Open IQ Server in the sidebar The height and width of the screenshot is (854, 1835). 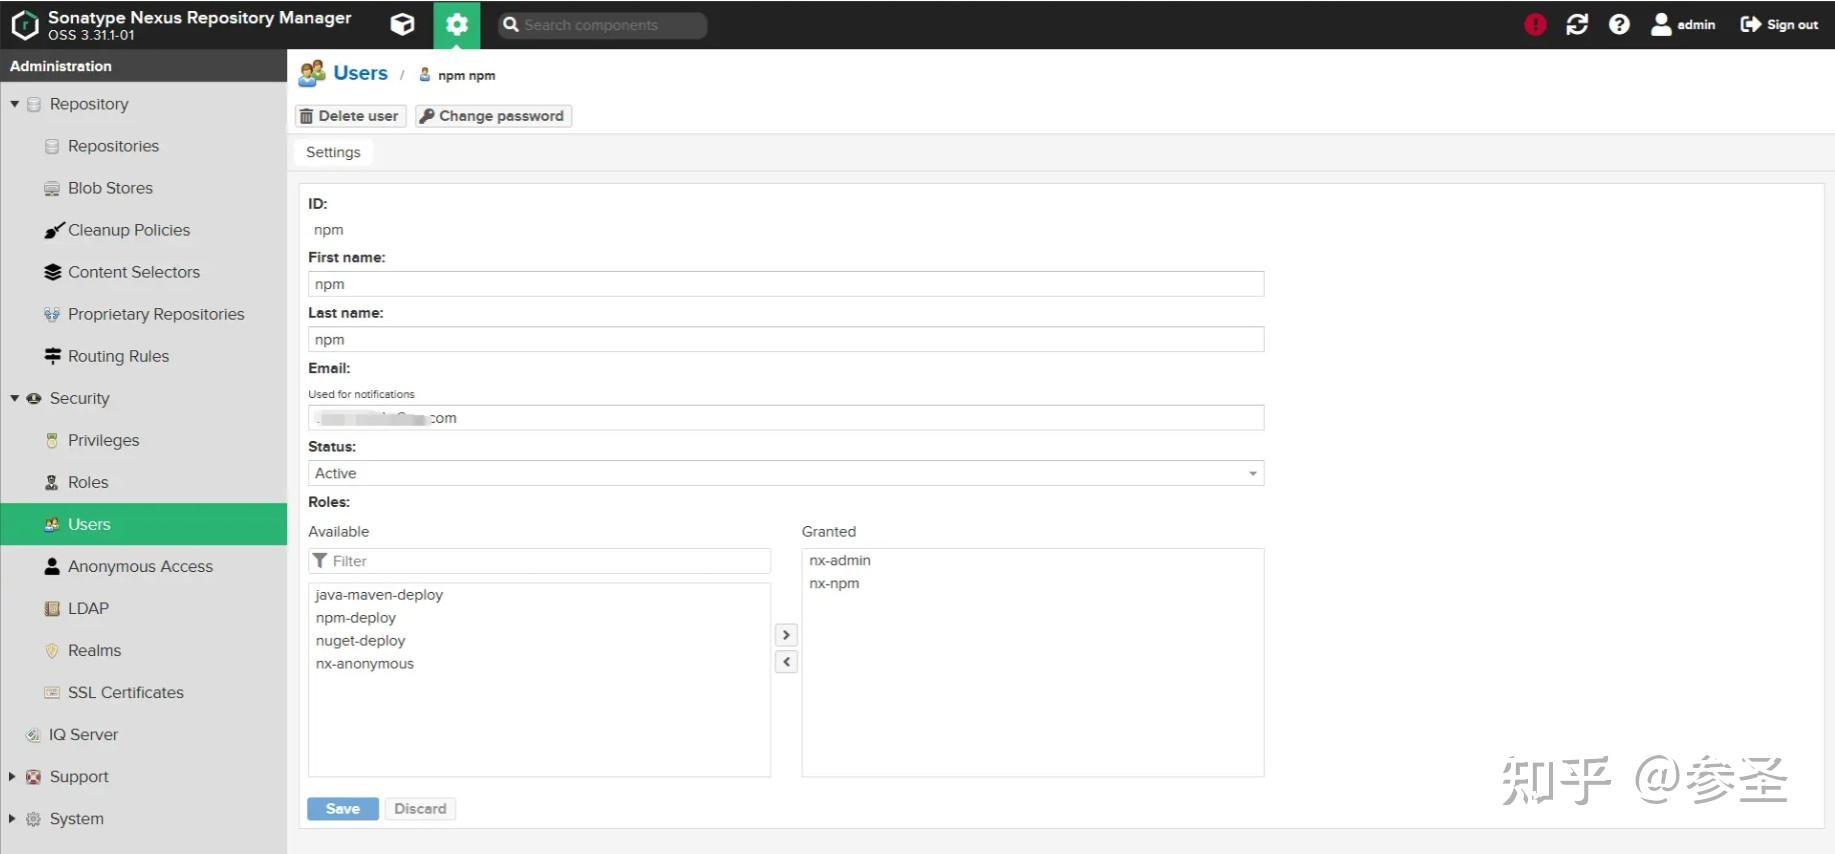pyautogui.click(x=83, y=734)
